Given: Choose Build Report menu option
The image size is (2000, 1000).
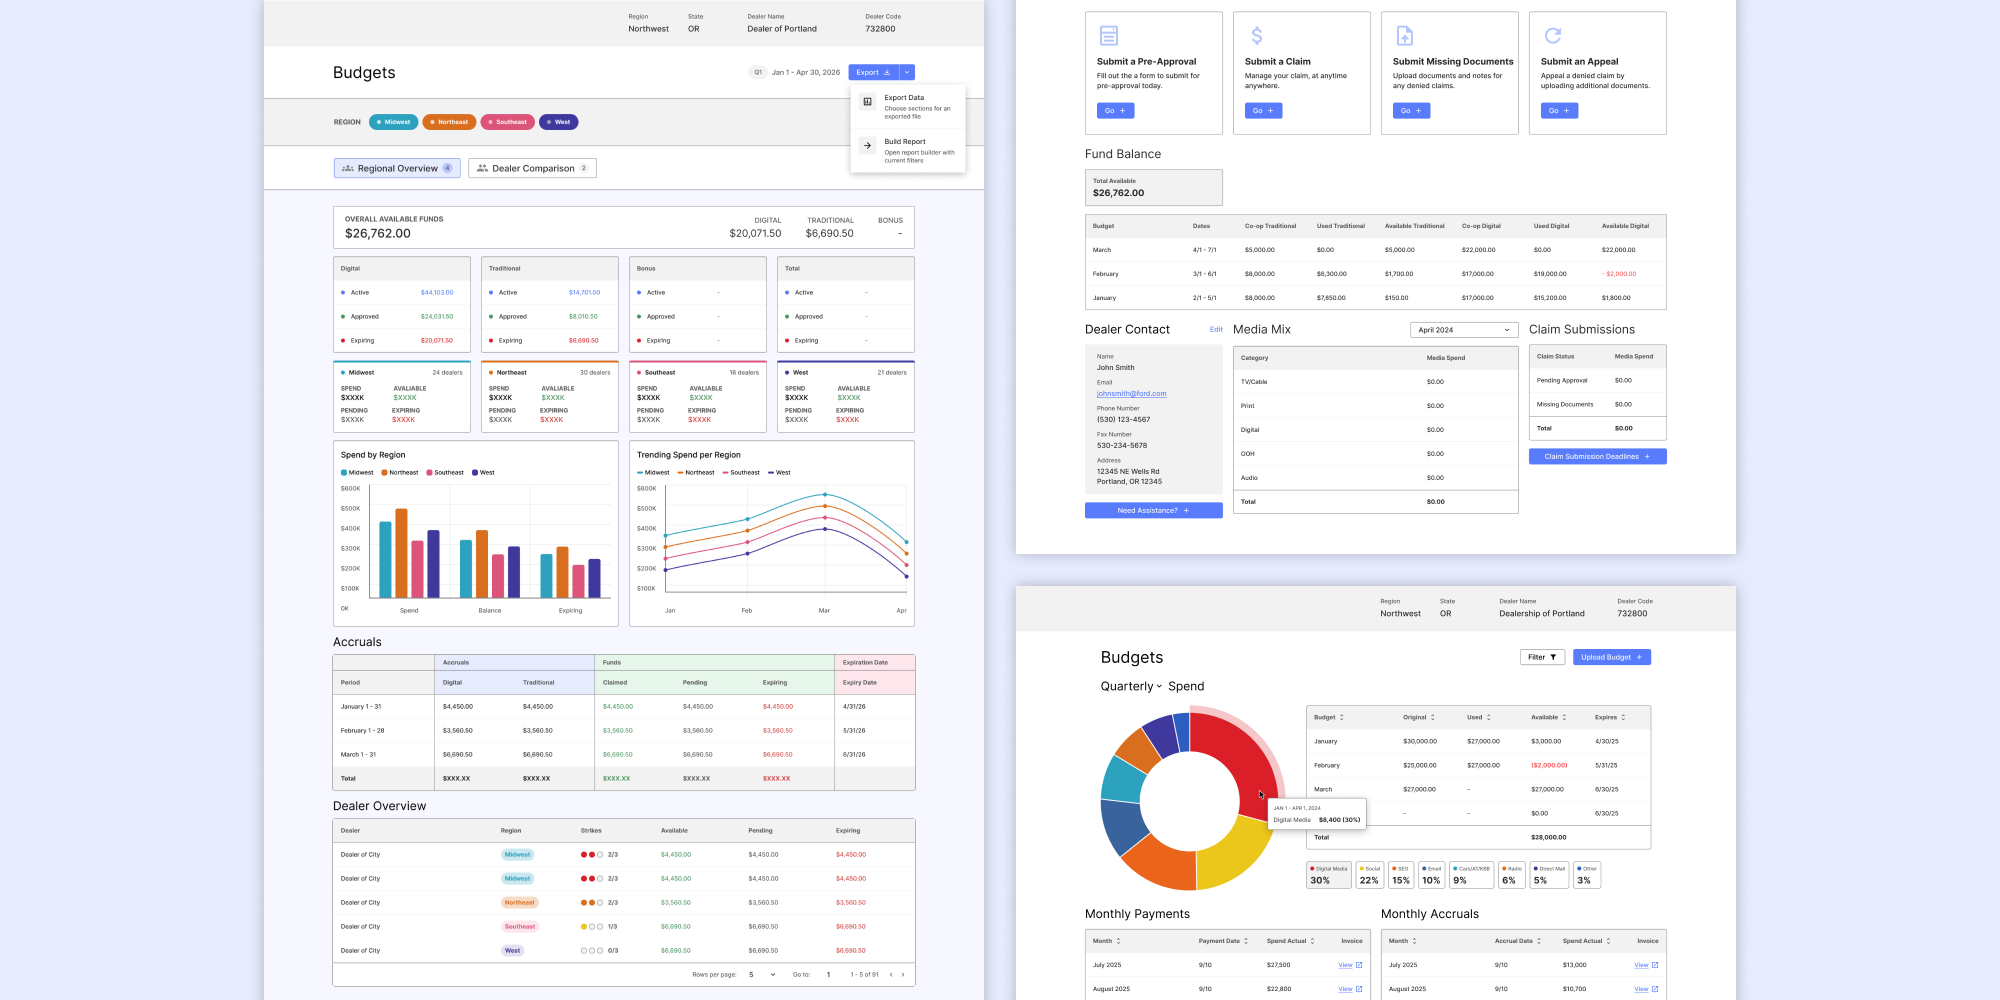Looking at the screenshot, I should coord(908,151).
